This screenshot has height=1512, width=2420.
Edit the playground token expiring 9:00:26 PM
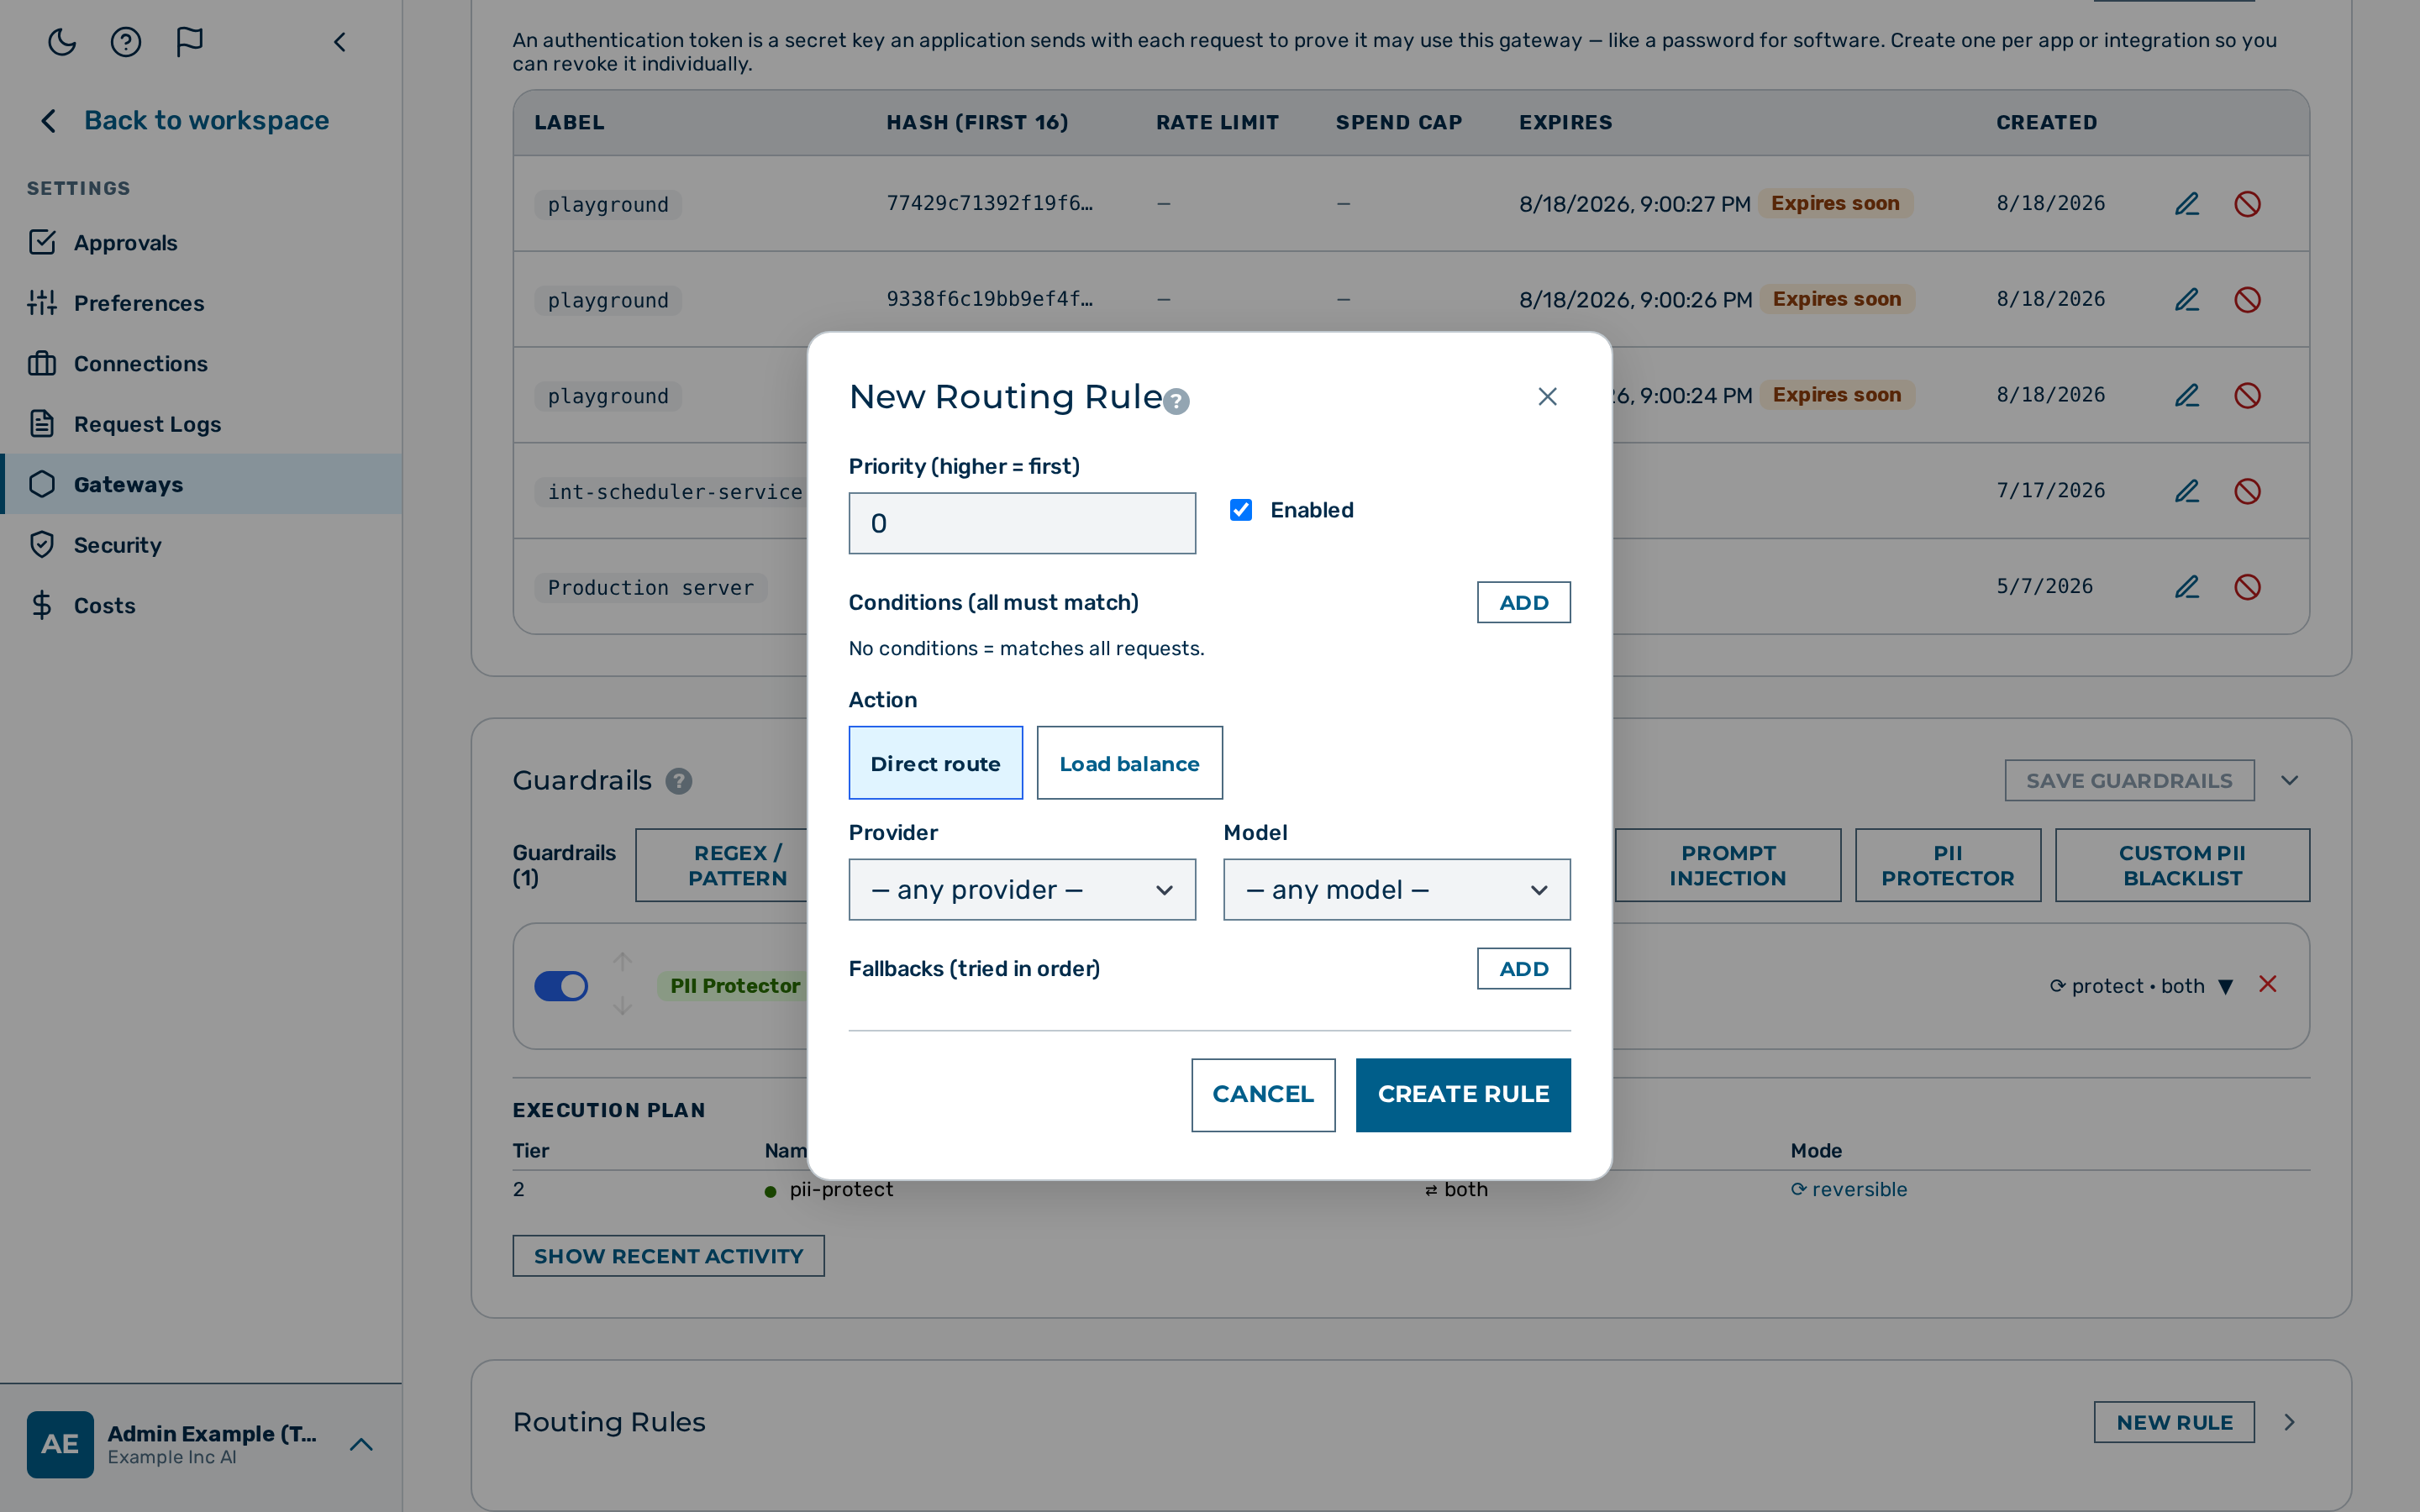pyautogui.click(x=2187, y=300)
